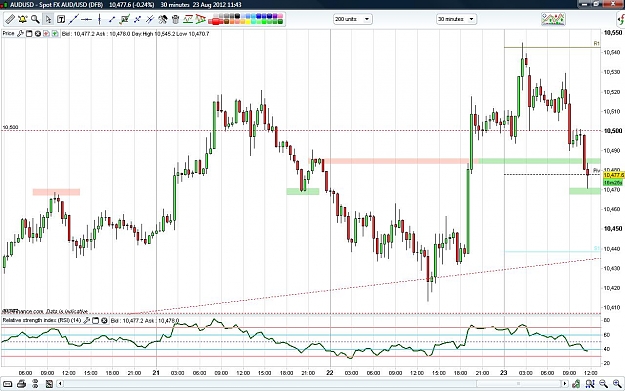Choose the text annotation tool
625x391 pixels.
[x=61, y=19]
